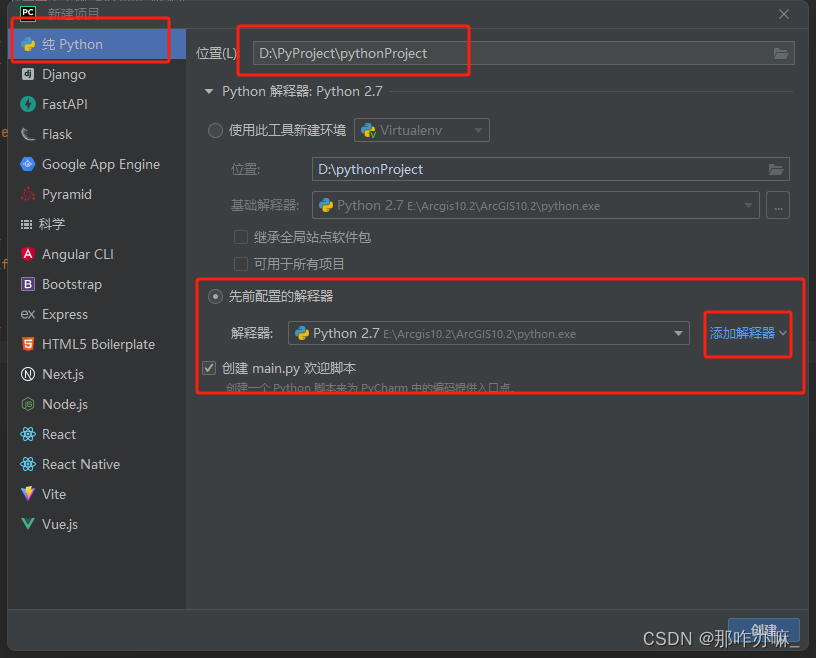Select Node.js list entry
The width and height of the screenshot is (816, 658).
click(97, 404)
